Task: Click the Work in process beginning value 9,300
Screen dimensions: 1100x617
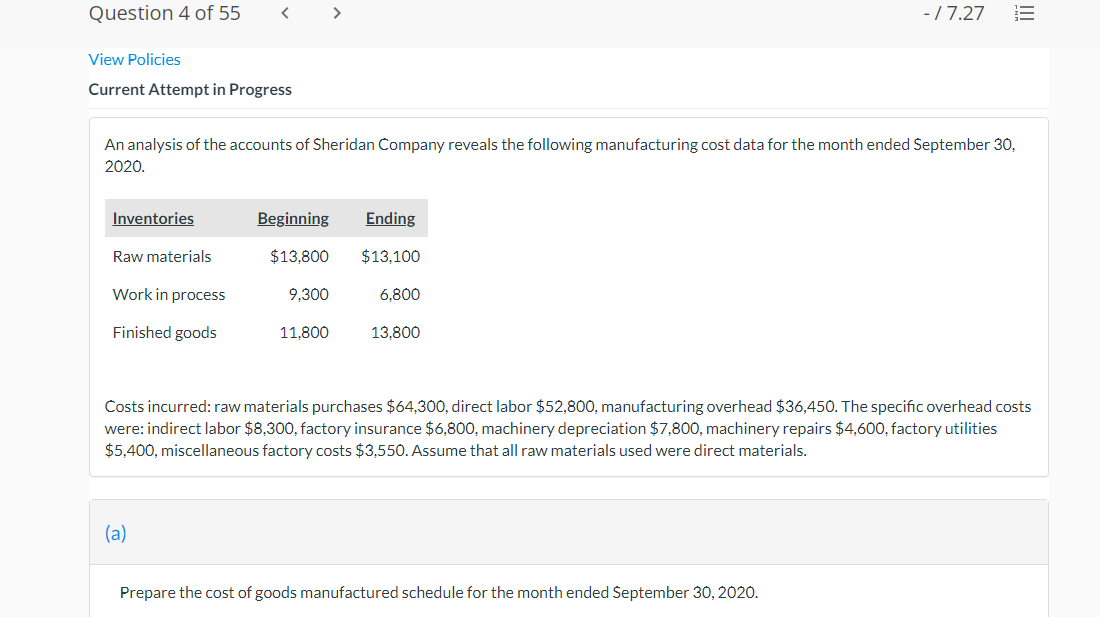Action: point(308,295)
